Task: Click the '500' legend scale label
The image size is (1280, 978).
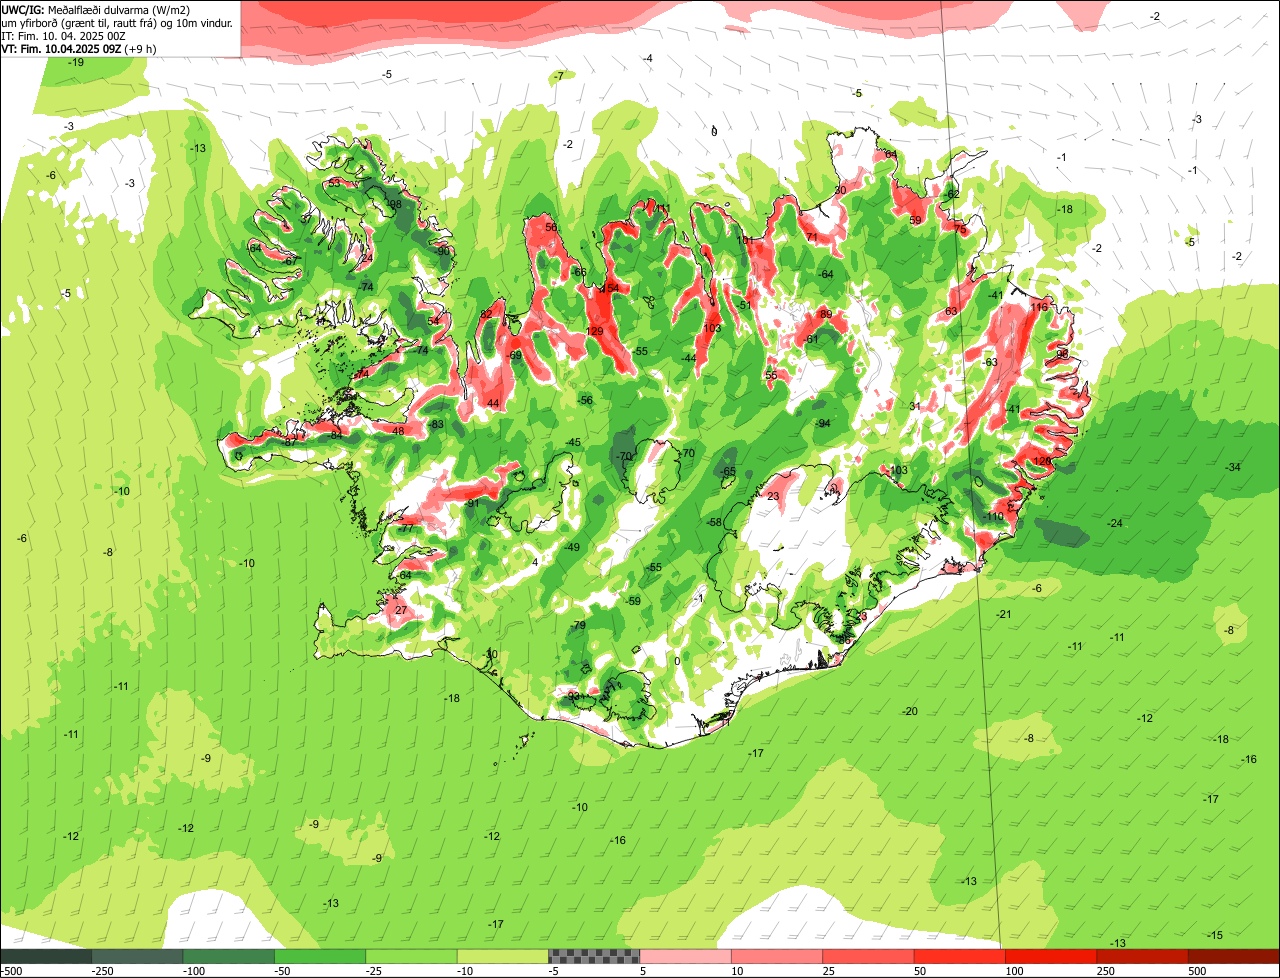Action: 1197,971
